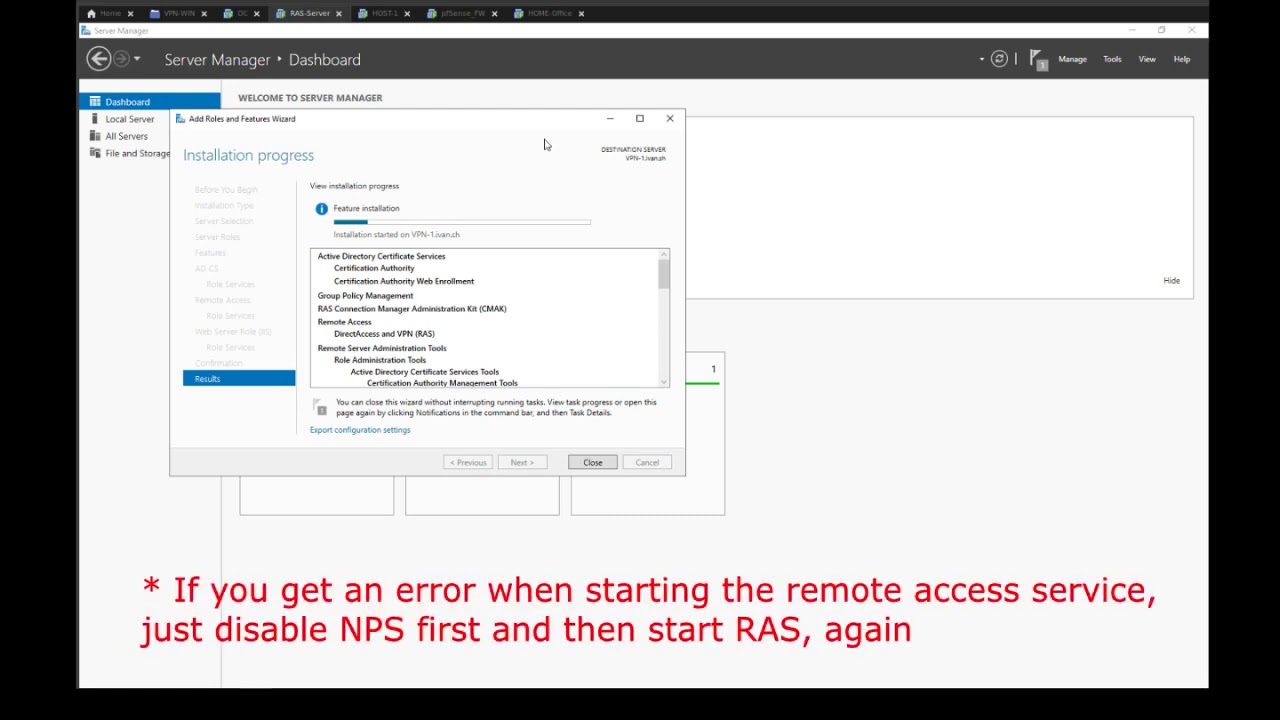Click the list scrollbar down arrow
This screenshot has width=1280, height=720.
664,381
